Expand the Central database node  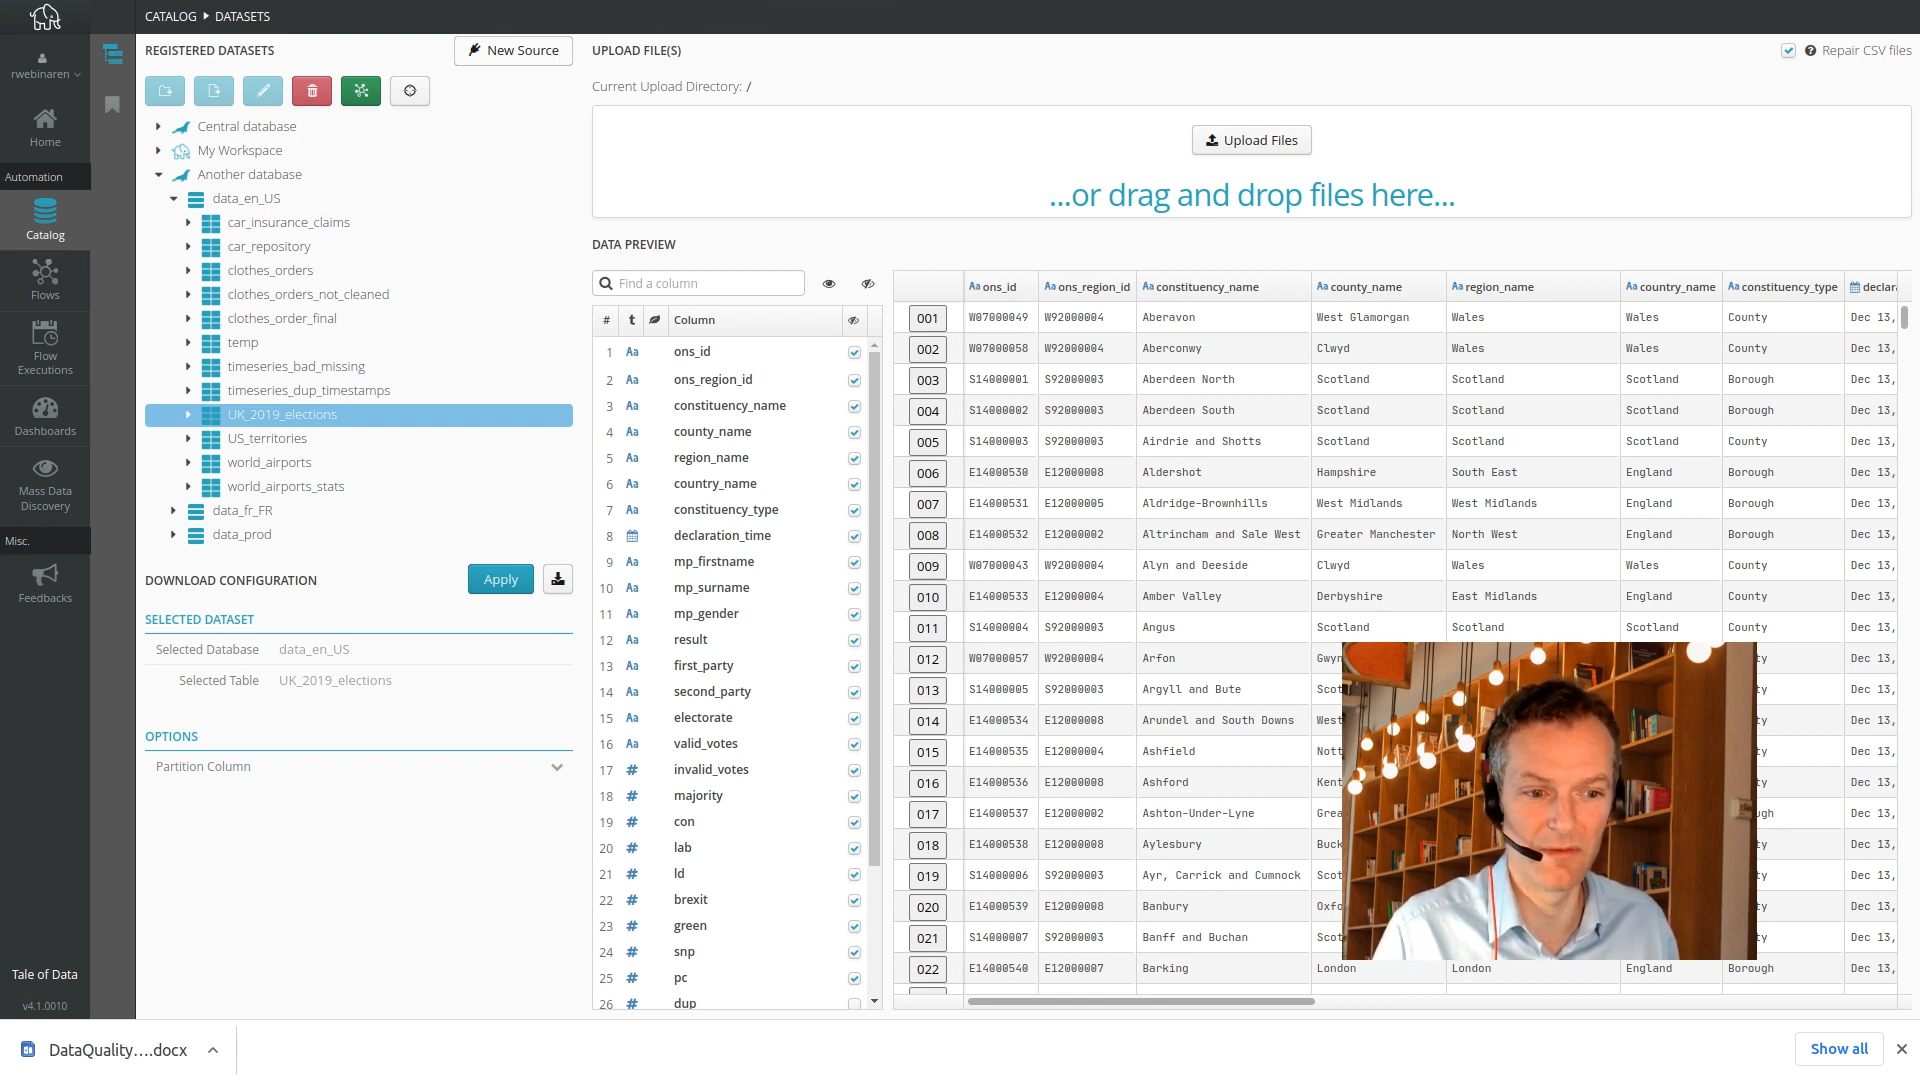(x=158, y=126)
